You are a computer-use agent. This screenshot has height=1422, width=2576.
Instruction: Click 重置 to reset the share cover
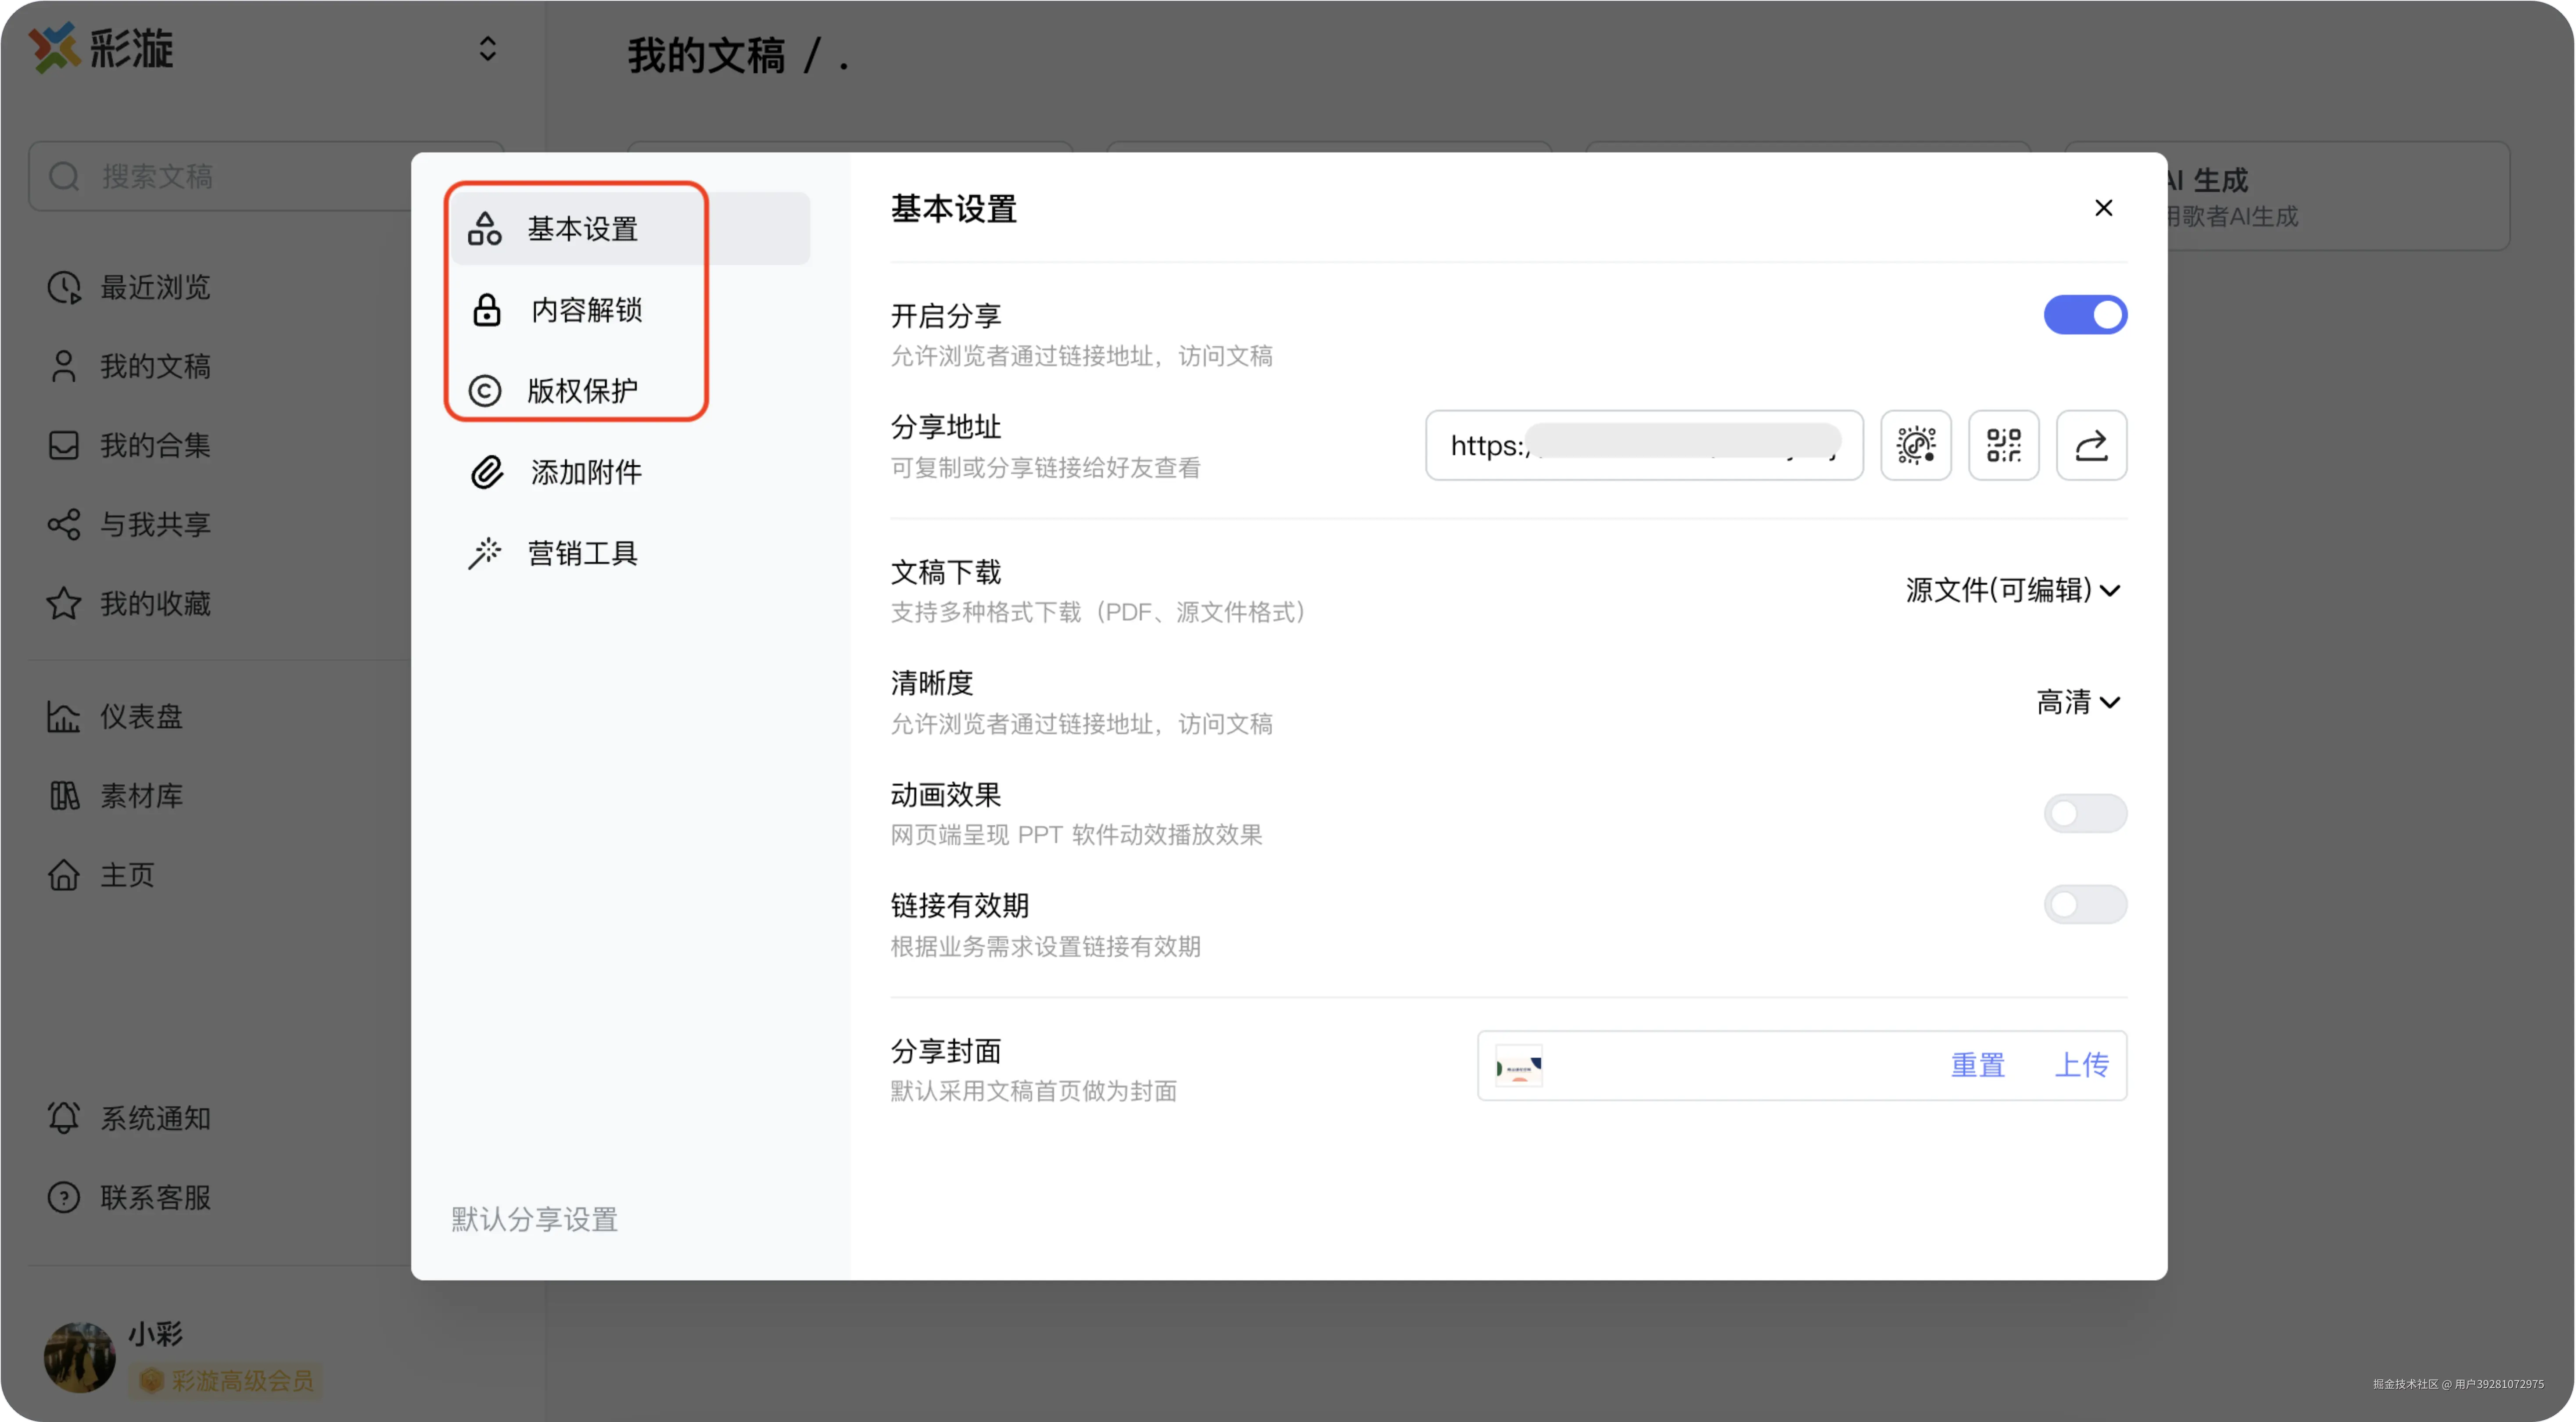click(1977, 1065)
